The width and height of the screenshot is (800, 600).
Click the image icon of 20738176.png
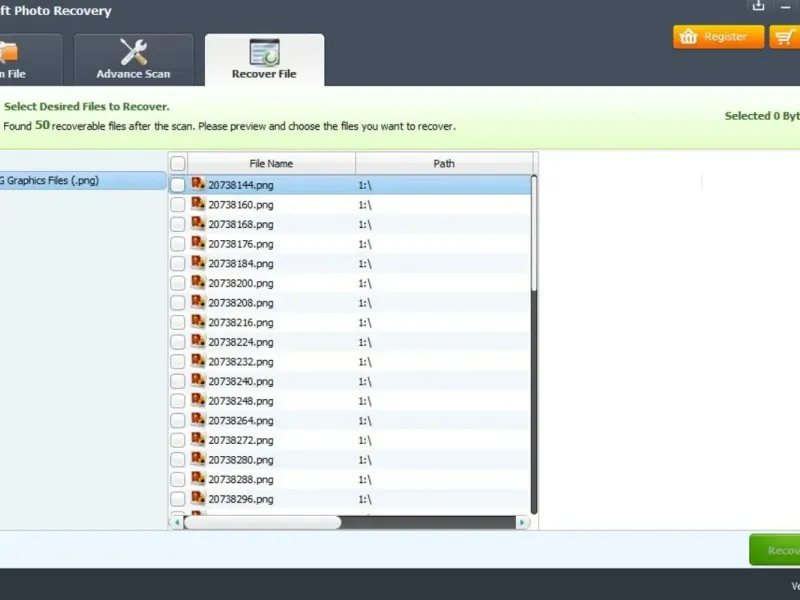pos(198,243)
